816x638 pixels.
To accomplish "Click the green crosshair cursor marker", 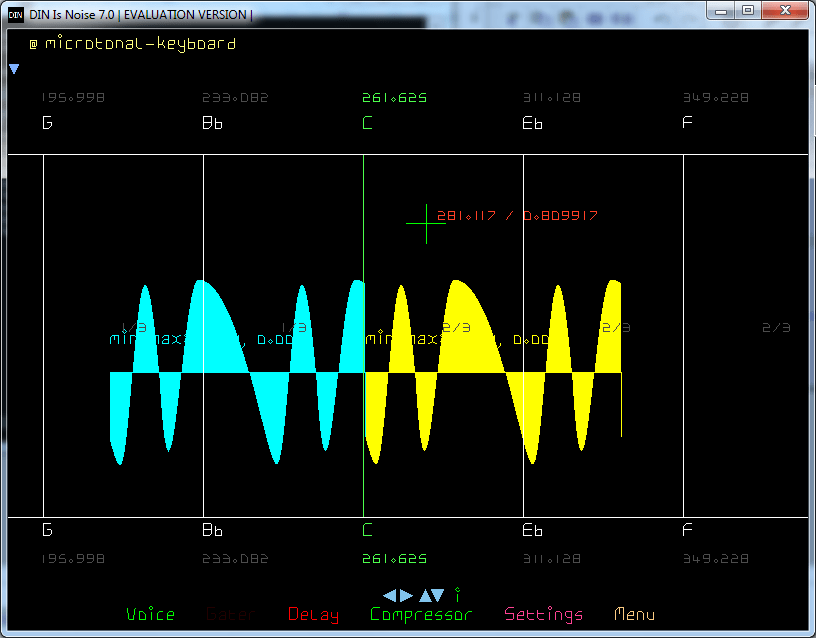I will (426, 223).
